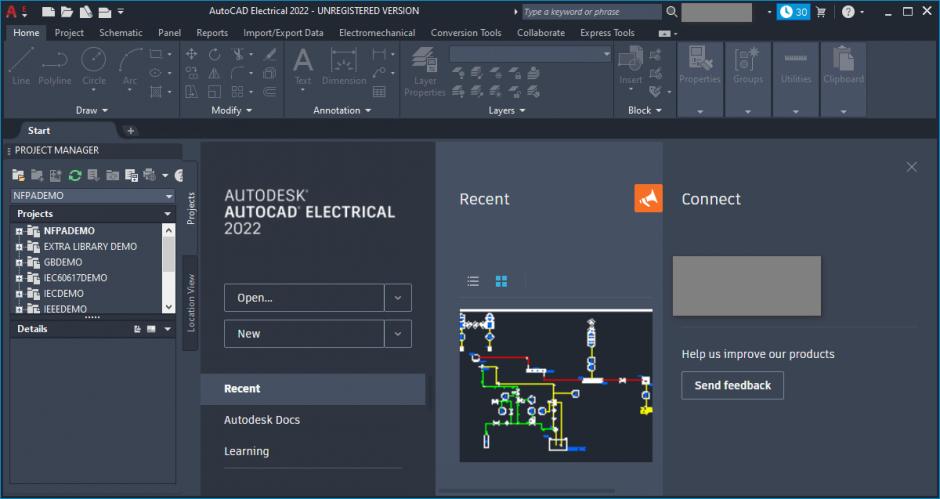Open the NFPADEMO project selector dropdown

pos(168,196)
